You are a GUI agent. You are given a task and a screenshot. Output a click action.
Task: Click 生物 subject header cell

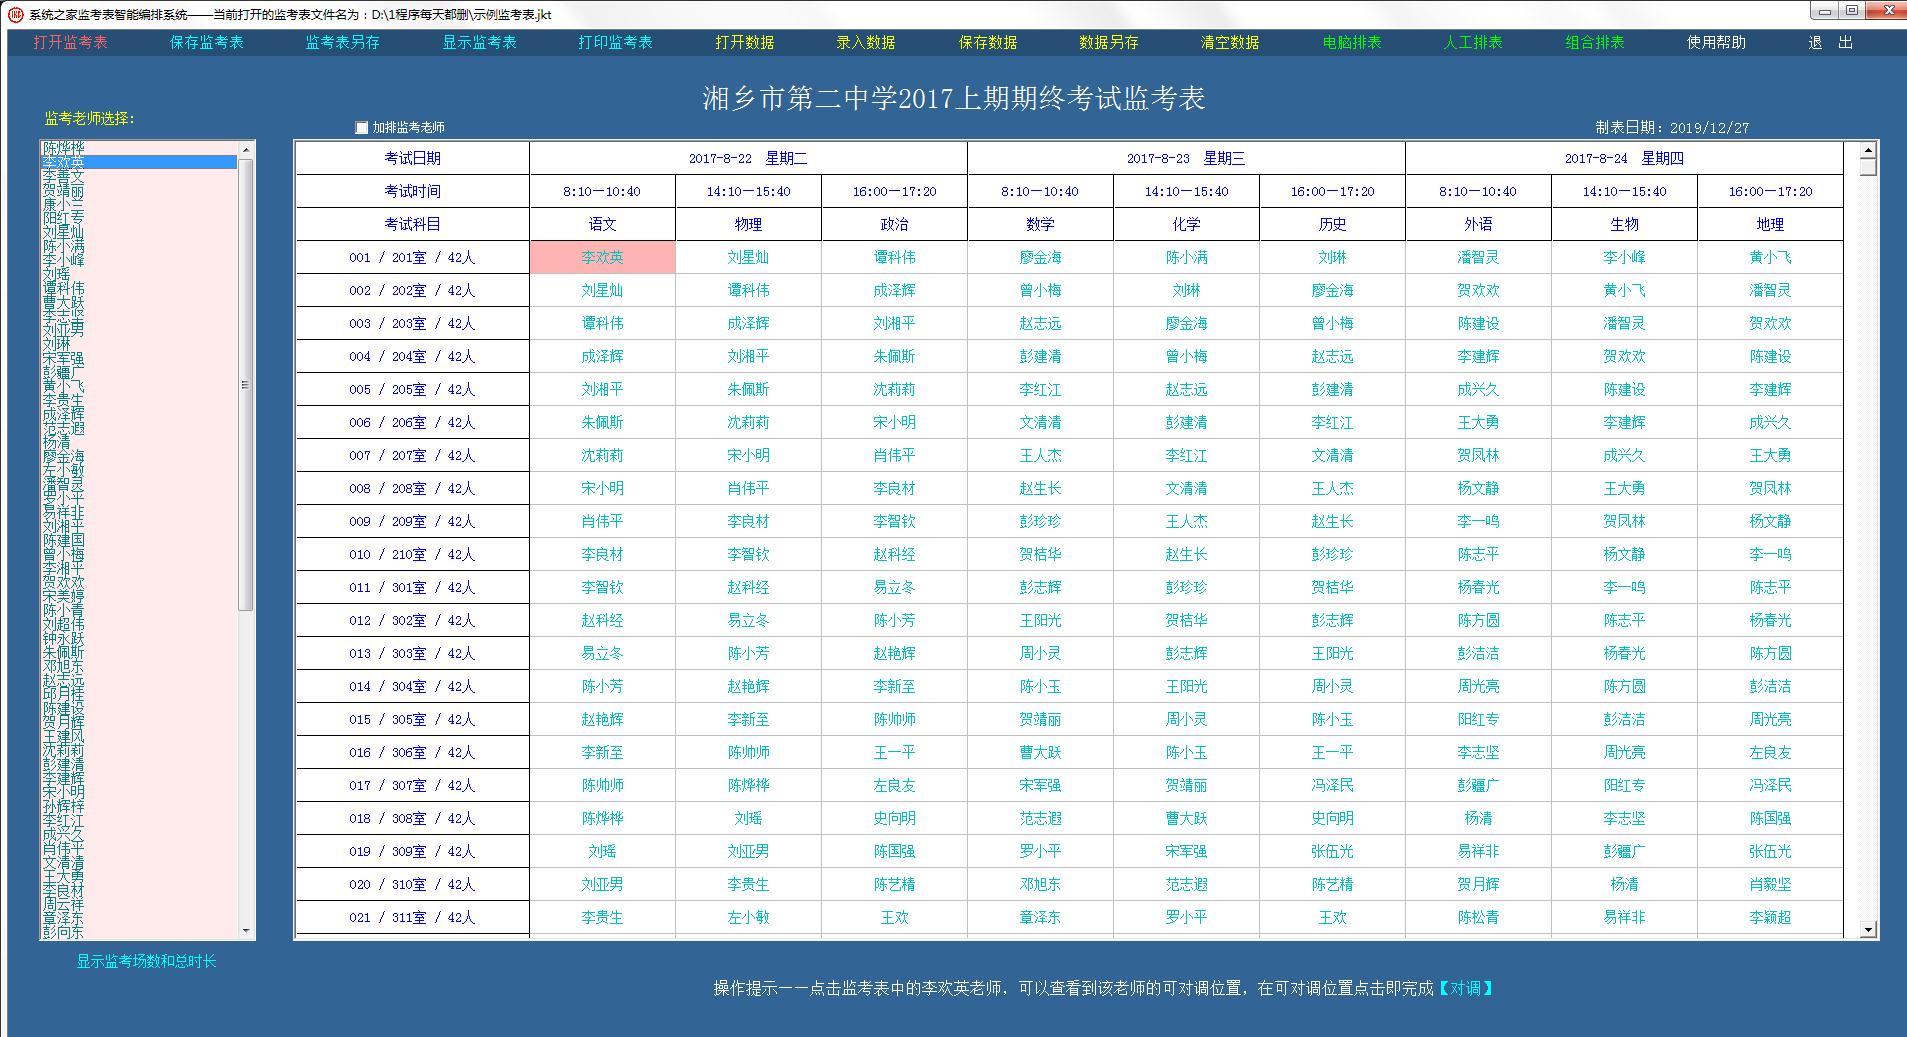pos(1624,224)
